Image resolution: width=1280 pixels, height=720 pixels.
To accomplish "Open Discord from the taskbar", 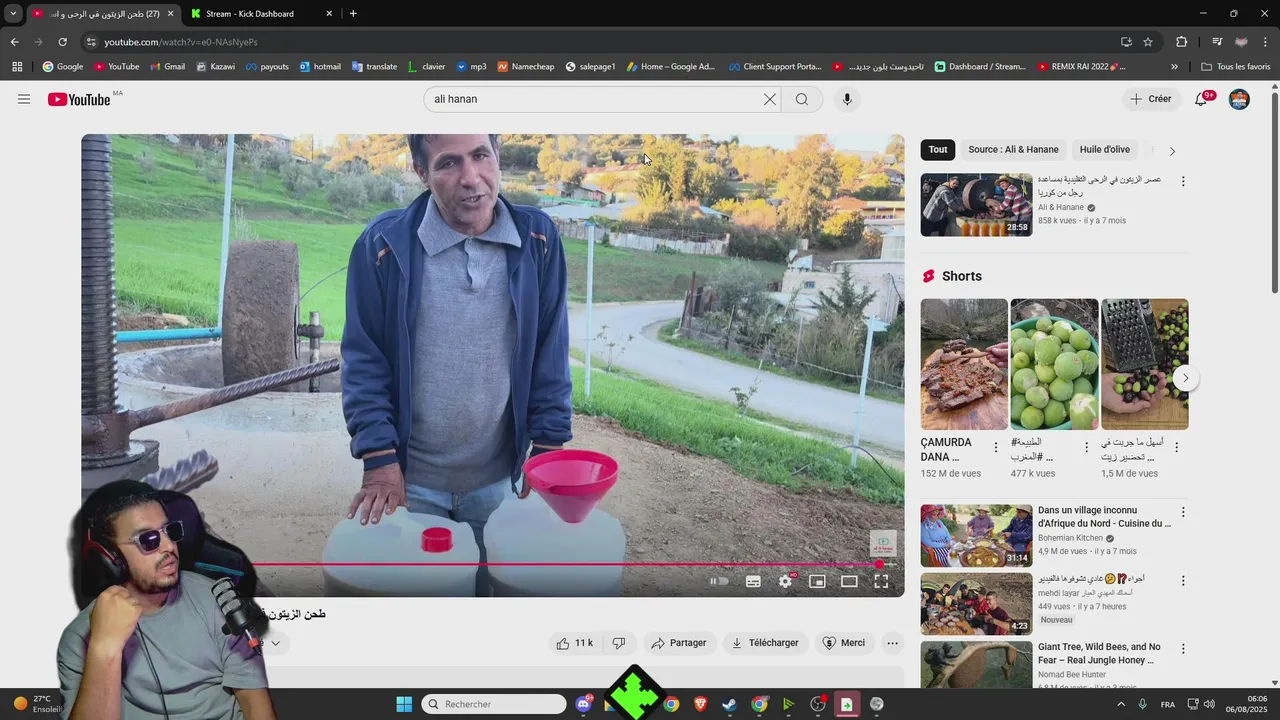I will [583, 704].
